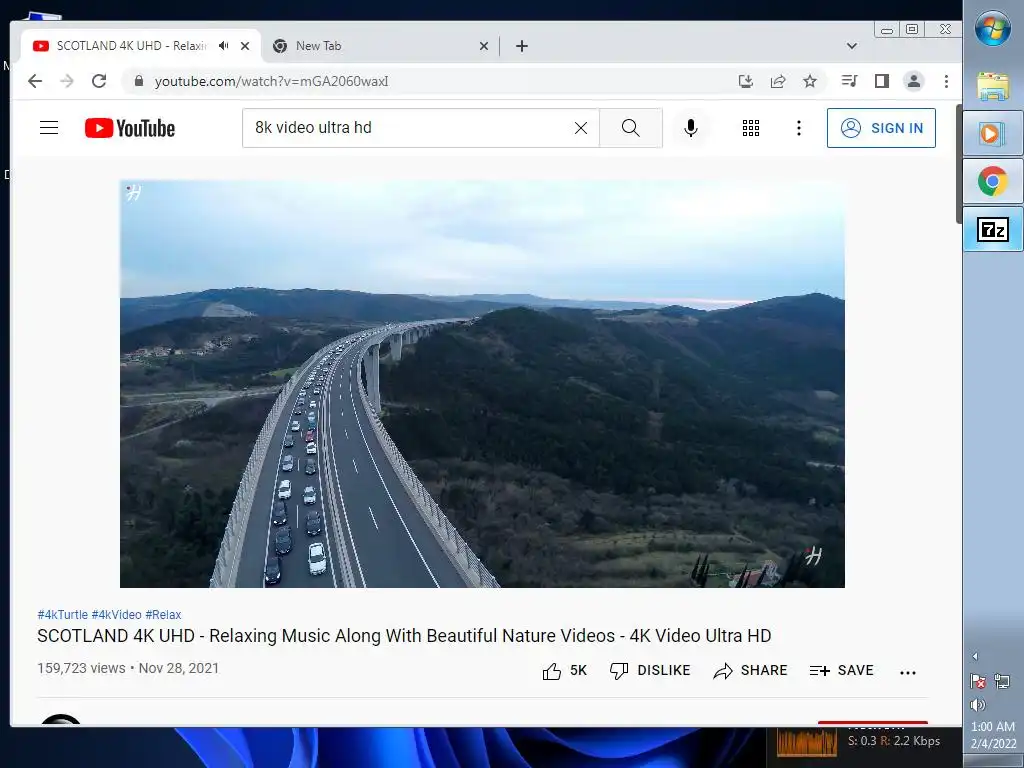Screen dimensions: 1024x768
Task: Open the Chrome profile avatar
Action: tap(914, 81)
